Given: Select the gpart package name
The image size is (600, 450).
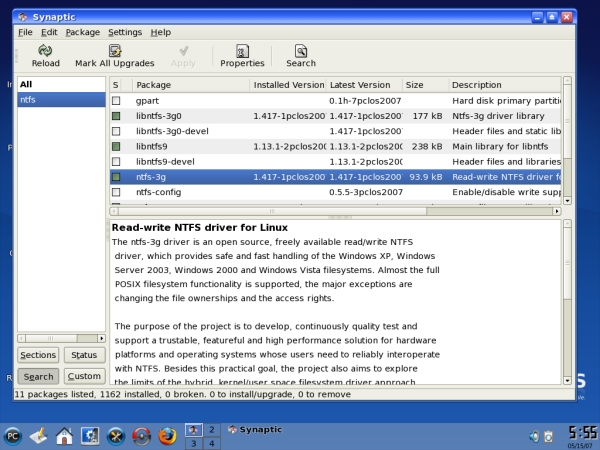Looking at the screenshot, I should tap(147, 101).
